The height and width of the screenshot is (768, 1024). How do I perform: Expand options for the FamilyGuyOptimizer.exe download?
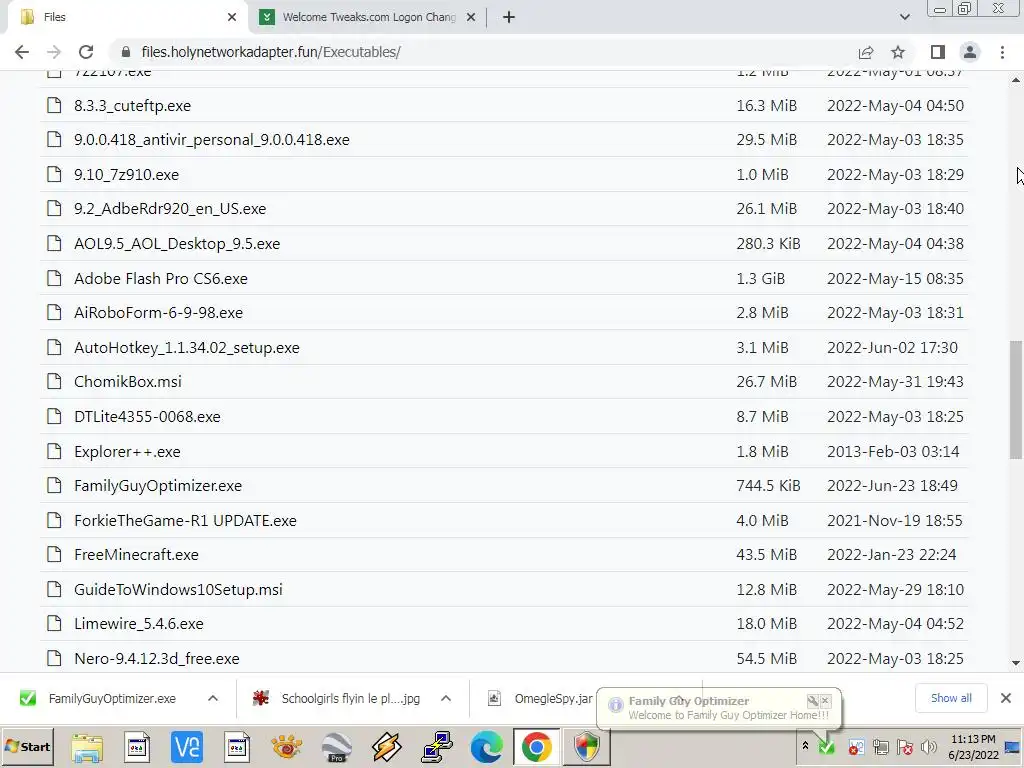pos(213,699)
